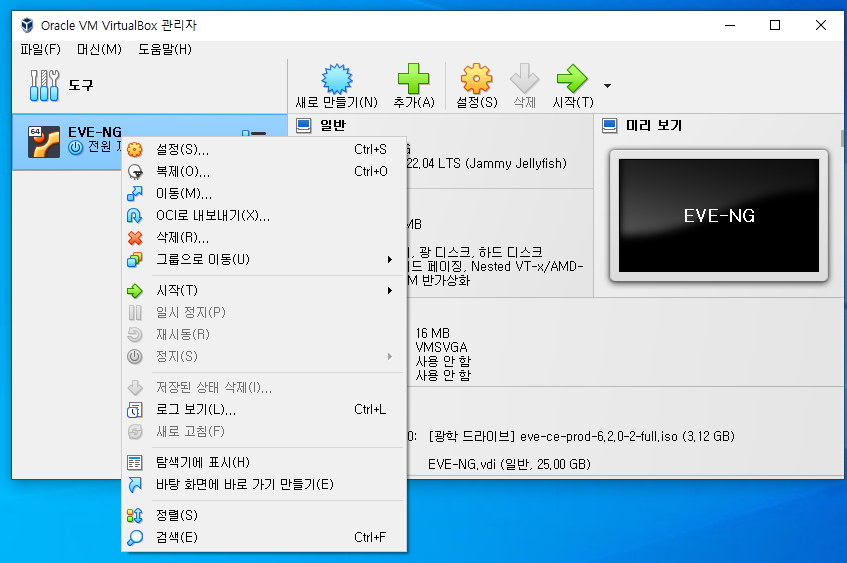Click the 22.04 LTS (Jammy Jellyfish) text
This screenshot has width=847, height=563.
click(487, 163)
